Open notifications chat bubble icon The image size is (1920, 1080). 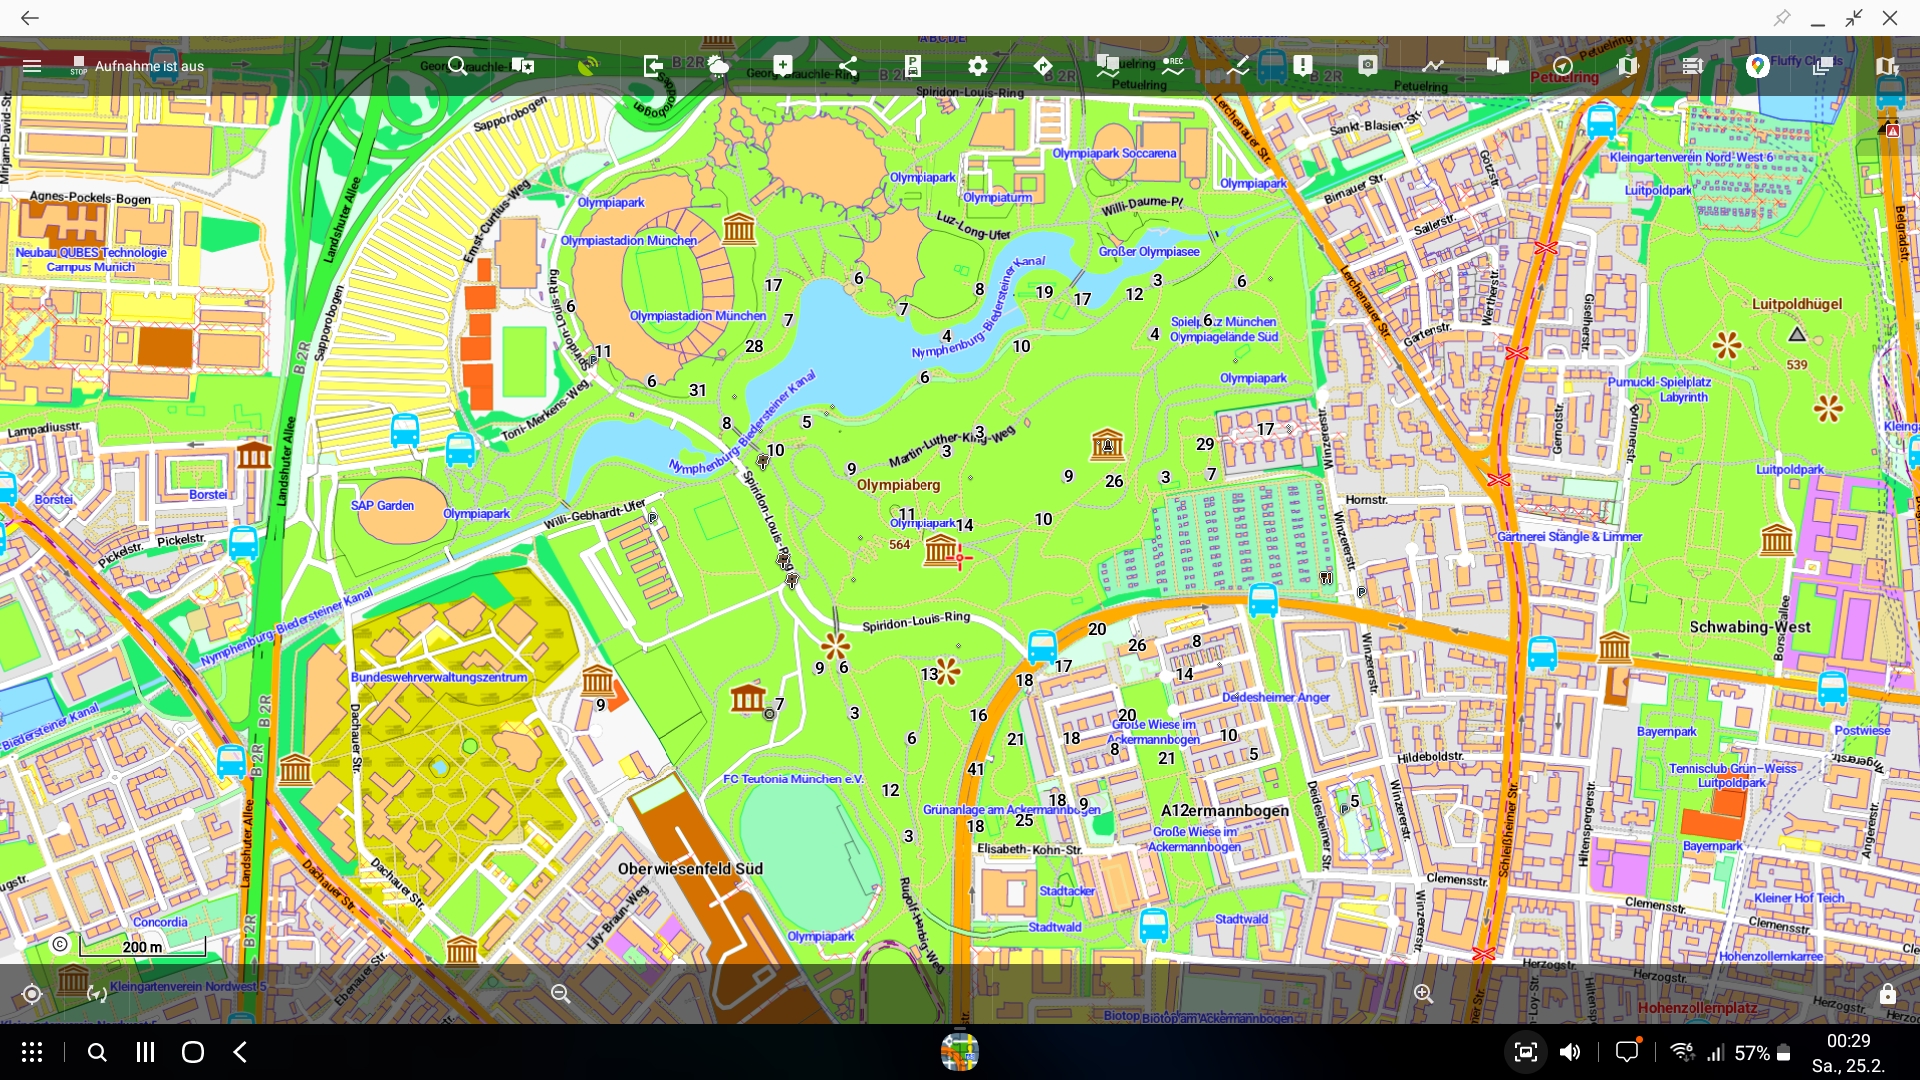(1627, 1052)
